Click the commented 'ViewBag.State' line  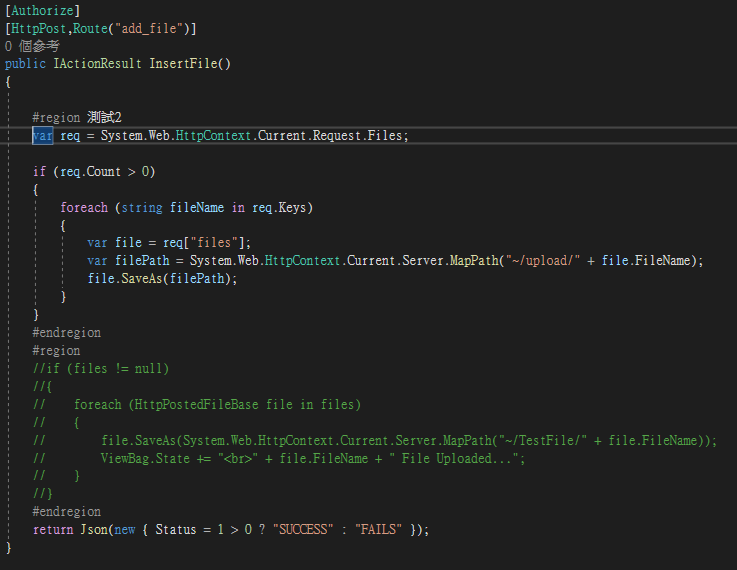(x=279, y=458)
